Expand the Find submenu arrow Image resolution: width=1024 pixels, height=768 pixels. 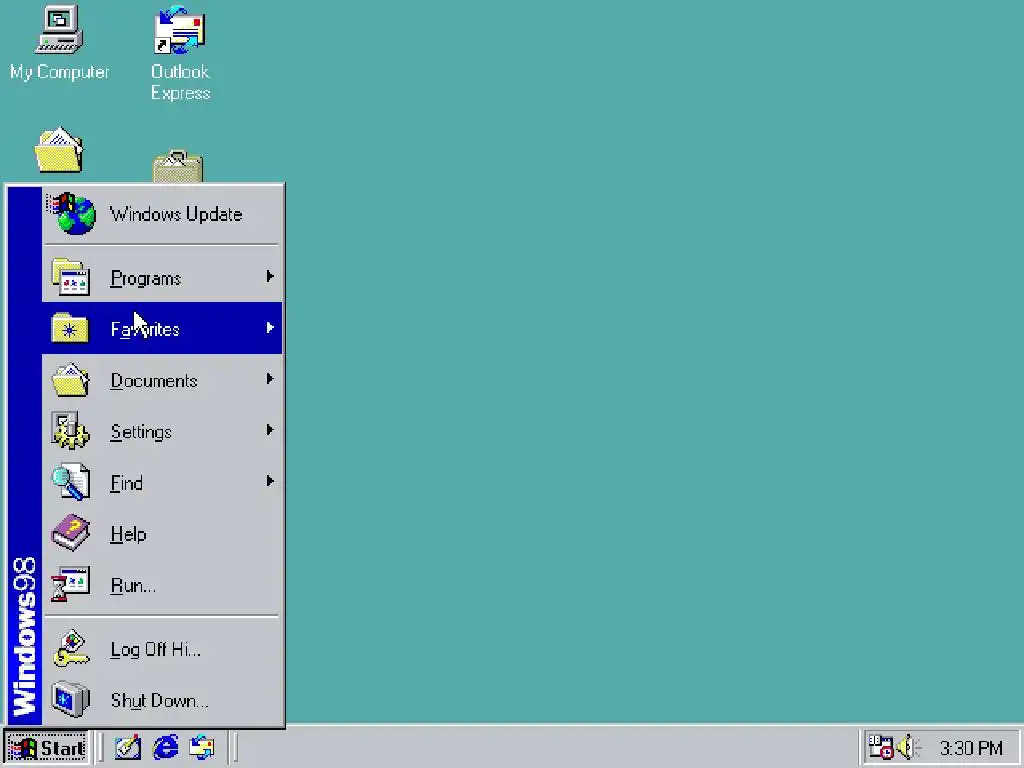(270, 481)
